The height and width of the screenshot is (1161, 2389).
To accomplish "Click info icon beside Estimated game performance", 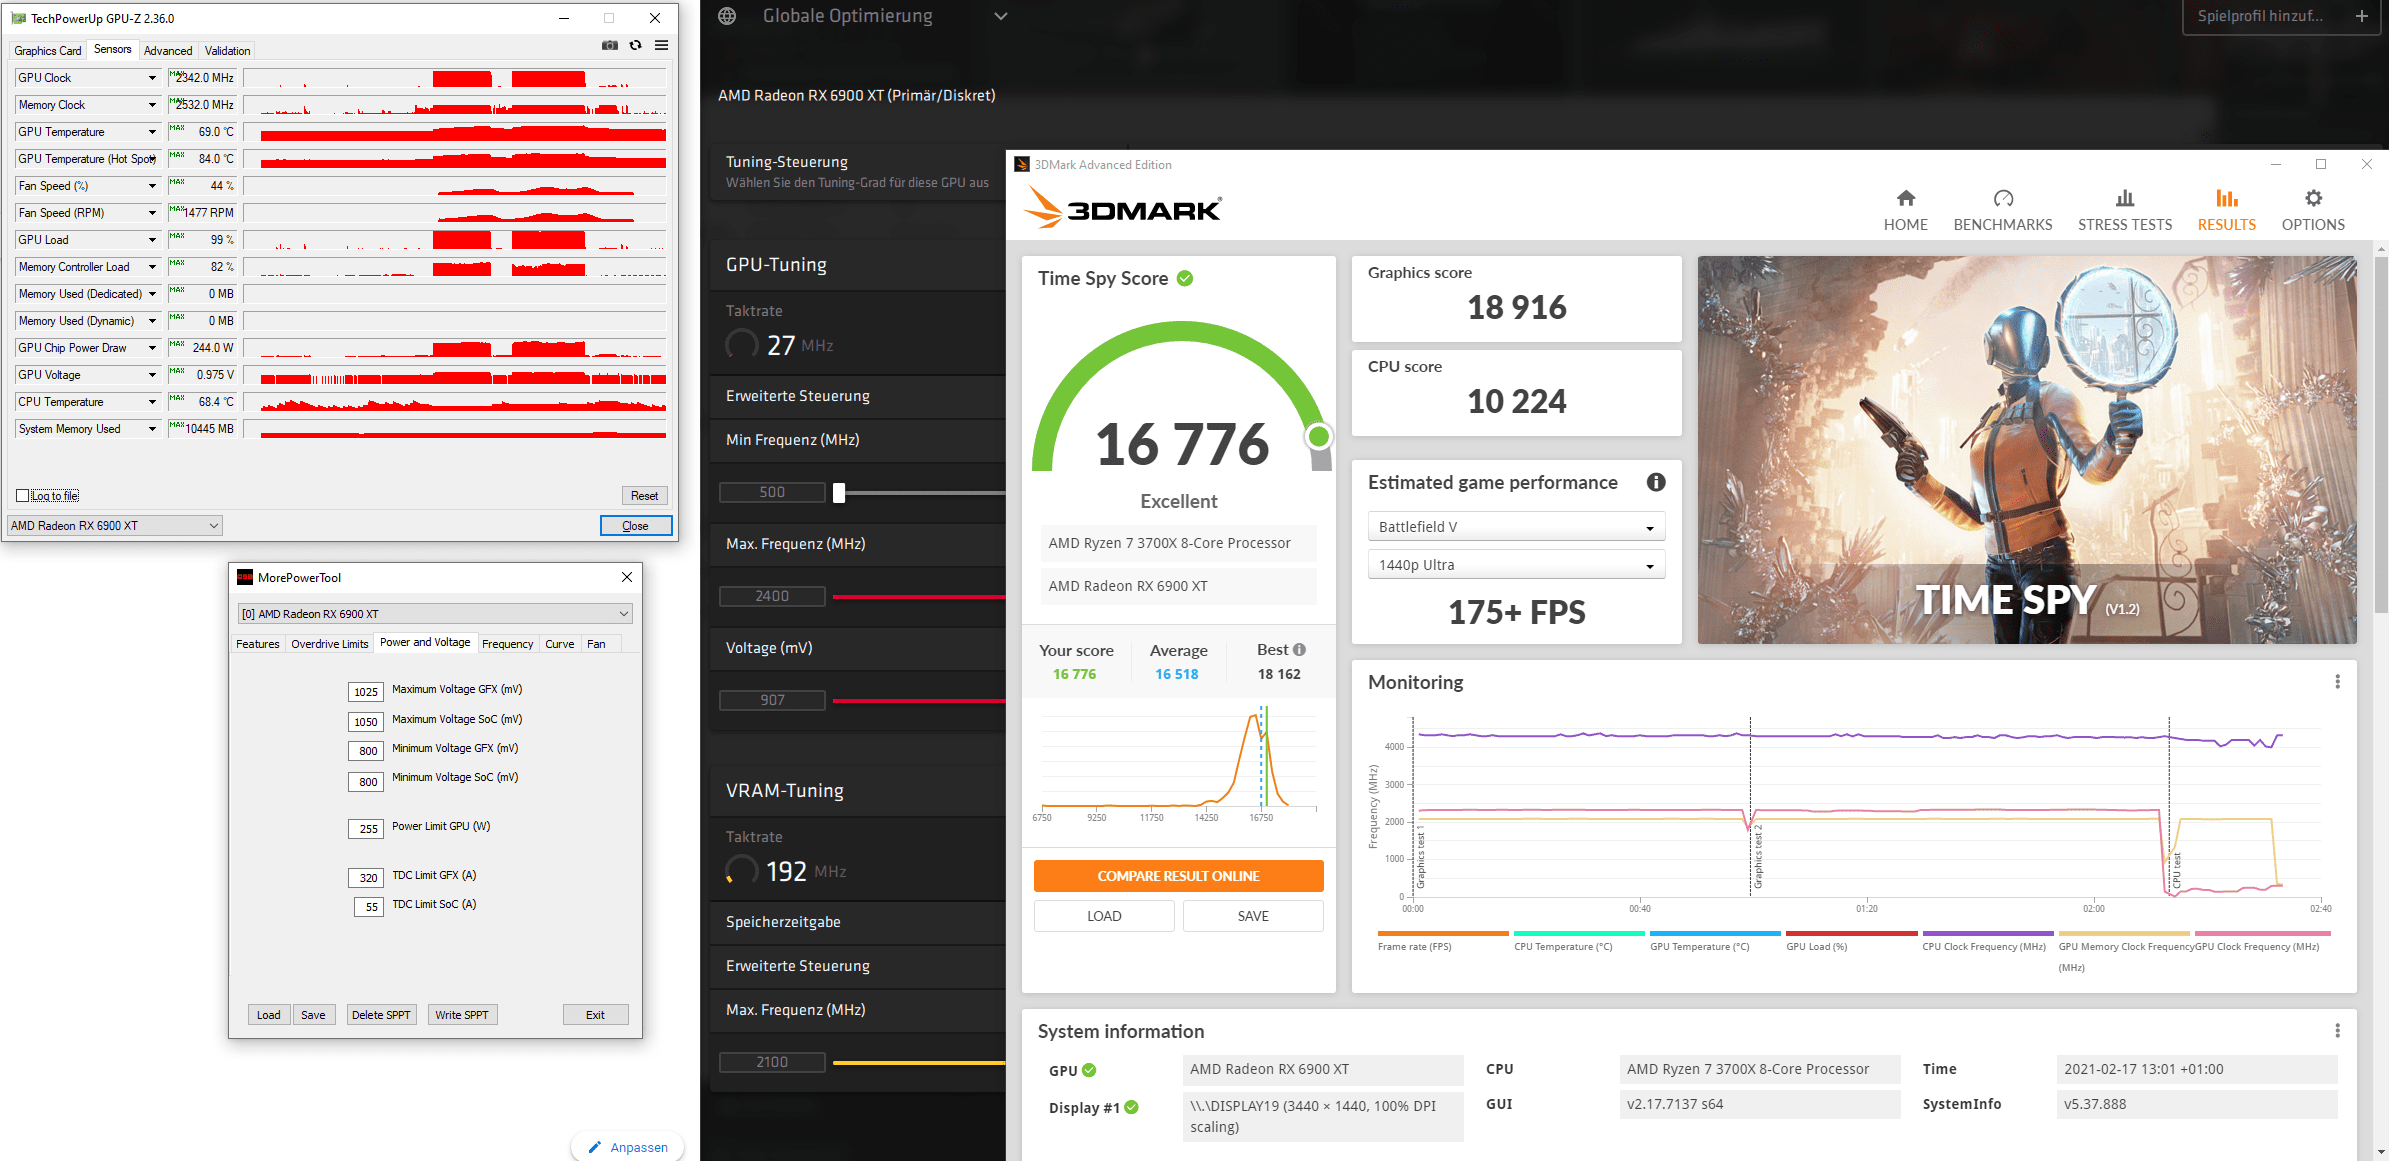I will [1656, 483].
